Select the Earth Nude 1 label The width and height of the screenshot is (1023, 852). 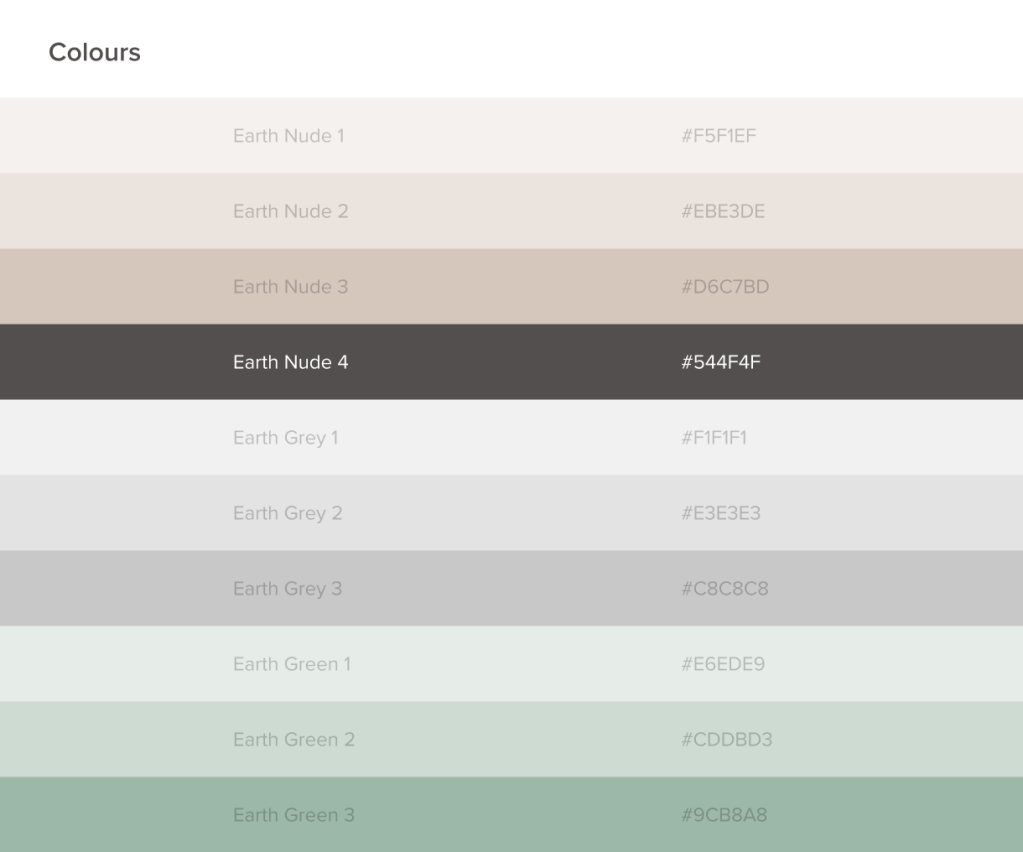288,136
